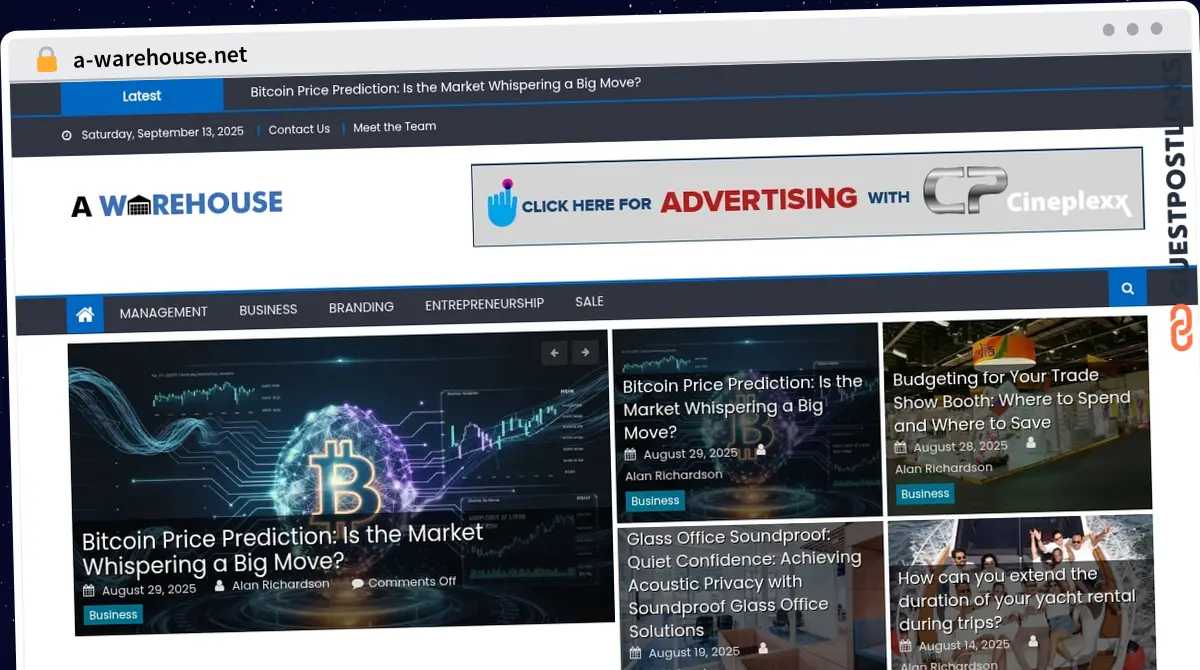This screenshot has height=670, width=1200.
Task: Click comments bubble icon on featured post
Action: coord(357,584)
